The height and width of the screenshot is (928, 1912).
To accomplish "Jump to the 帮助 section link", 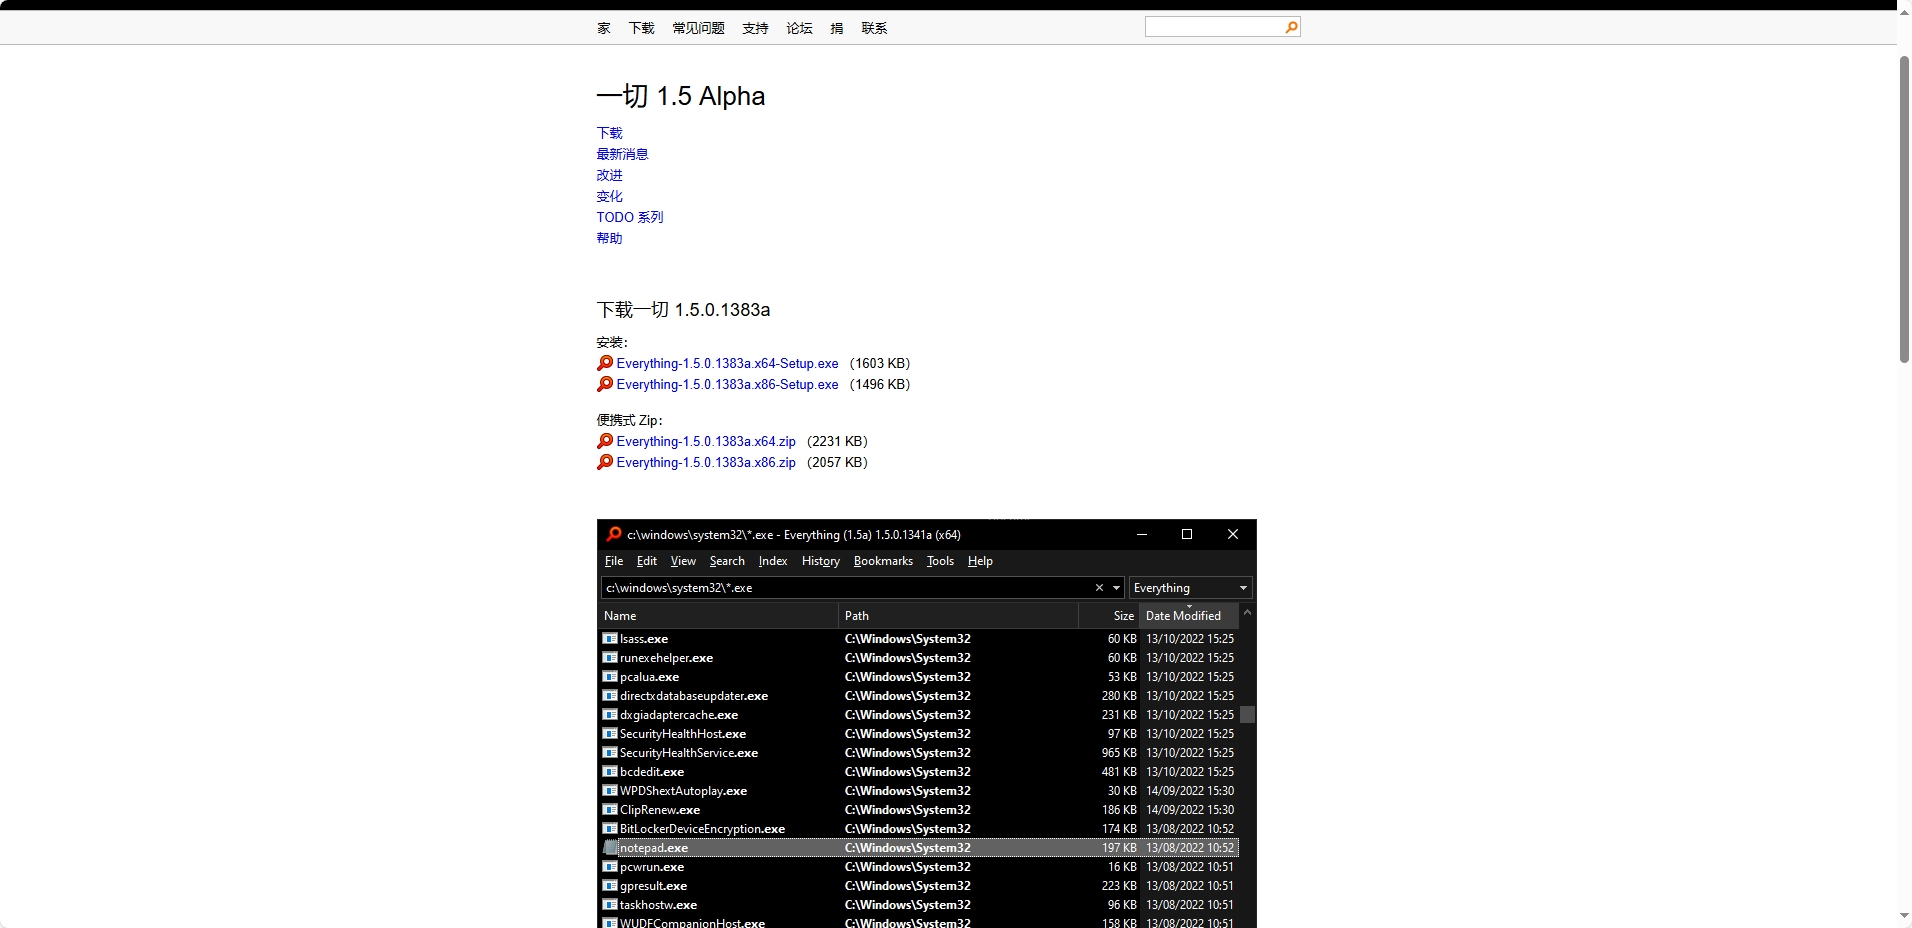I will 609,238.
